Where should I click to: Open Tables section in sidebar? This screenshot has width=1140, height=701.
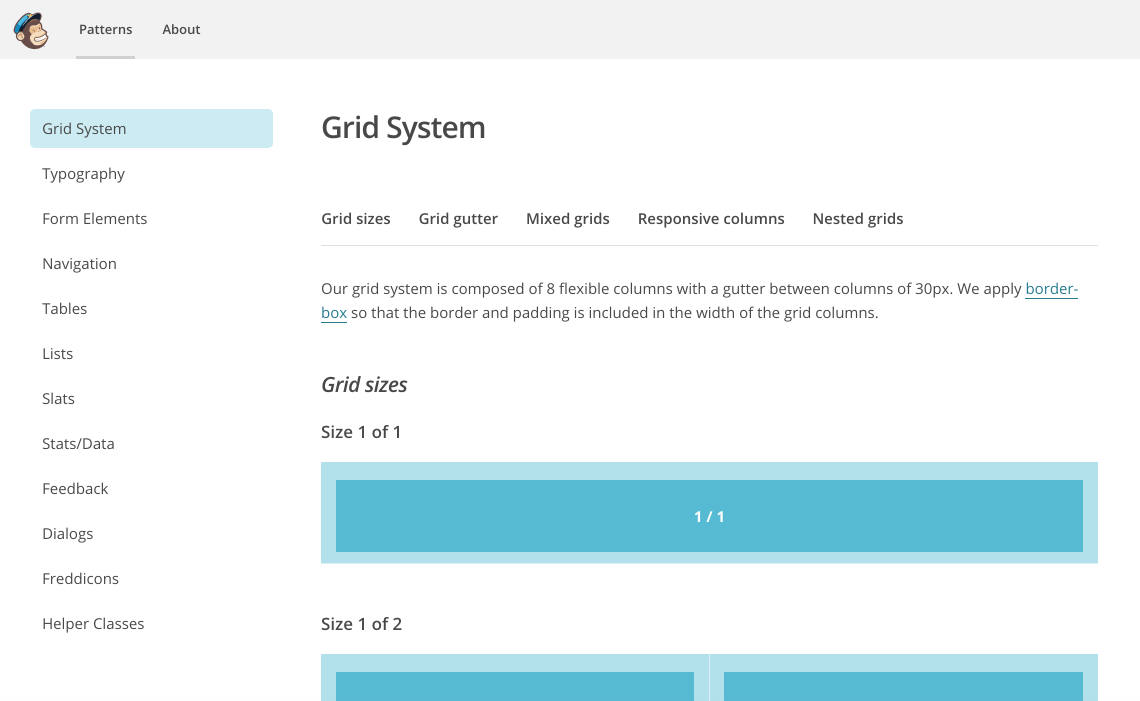(x=65, y=308)
